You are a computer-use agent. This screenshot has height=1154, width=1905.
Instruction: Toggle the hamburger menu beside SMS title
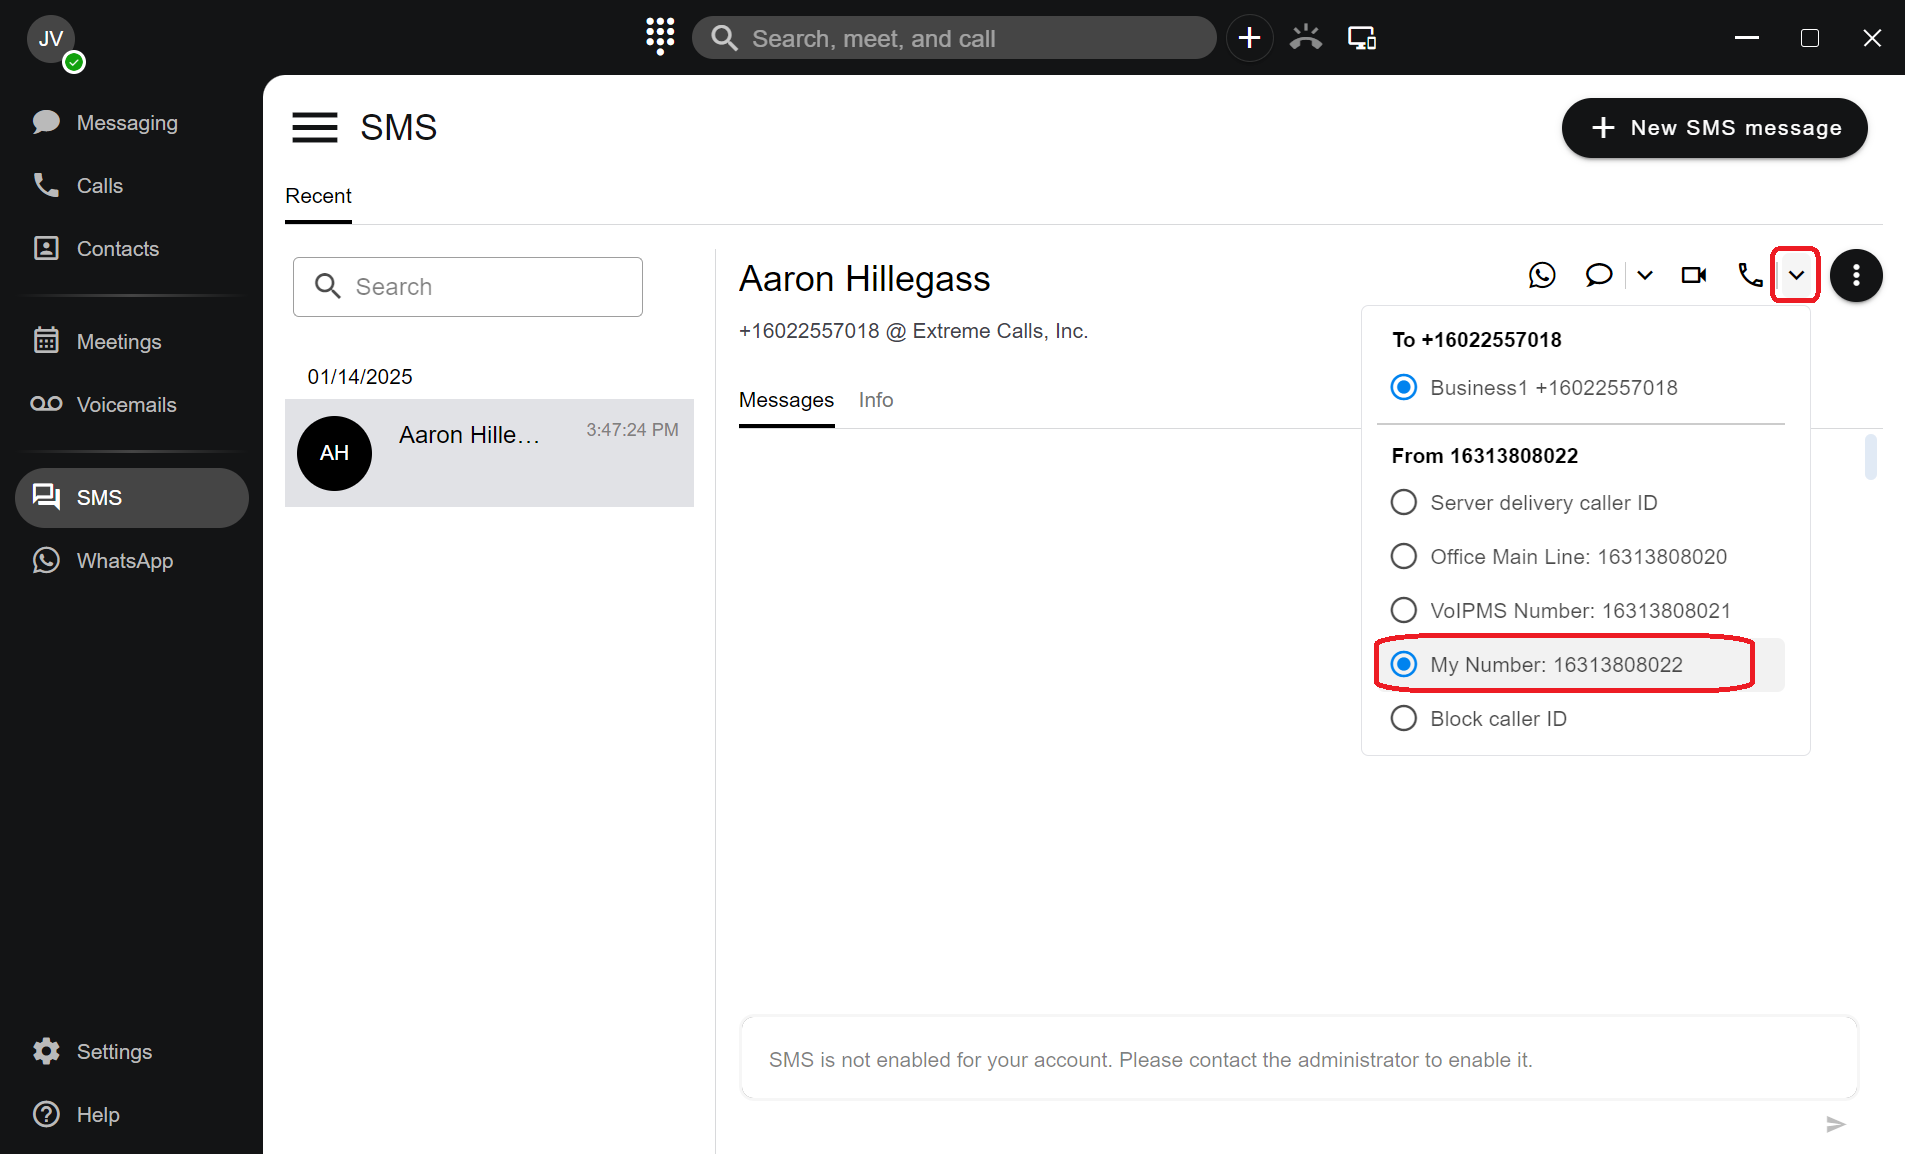click(x=314, y=128)
